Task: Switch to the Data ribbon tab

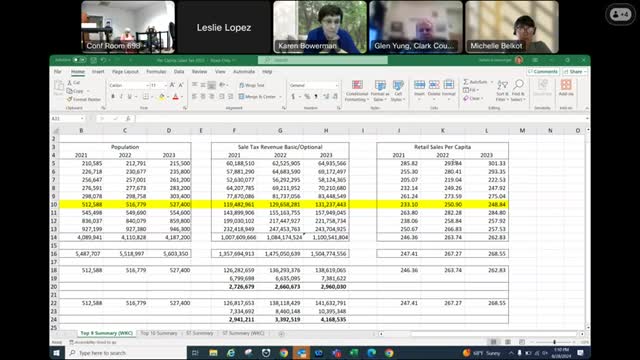Action: [x=179, y=71]
